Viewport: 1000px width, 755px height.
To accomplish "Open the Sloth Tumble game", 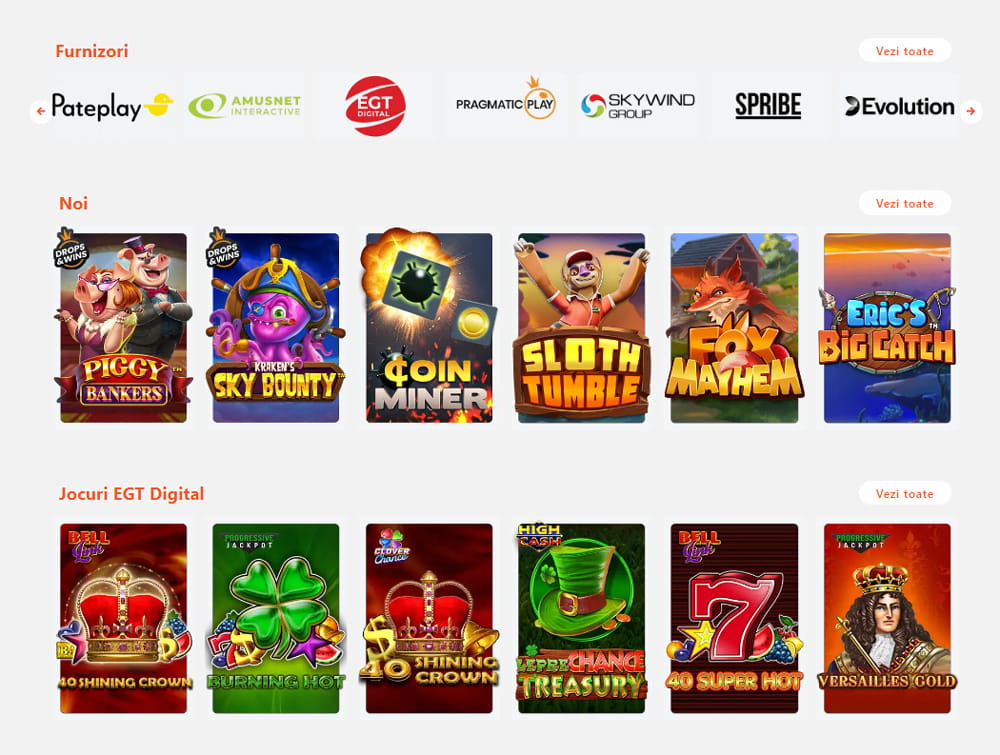I will [581, 328].
